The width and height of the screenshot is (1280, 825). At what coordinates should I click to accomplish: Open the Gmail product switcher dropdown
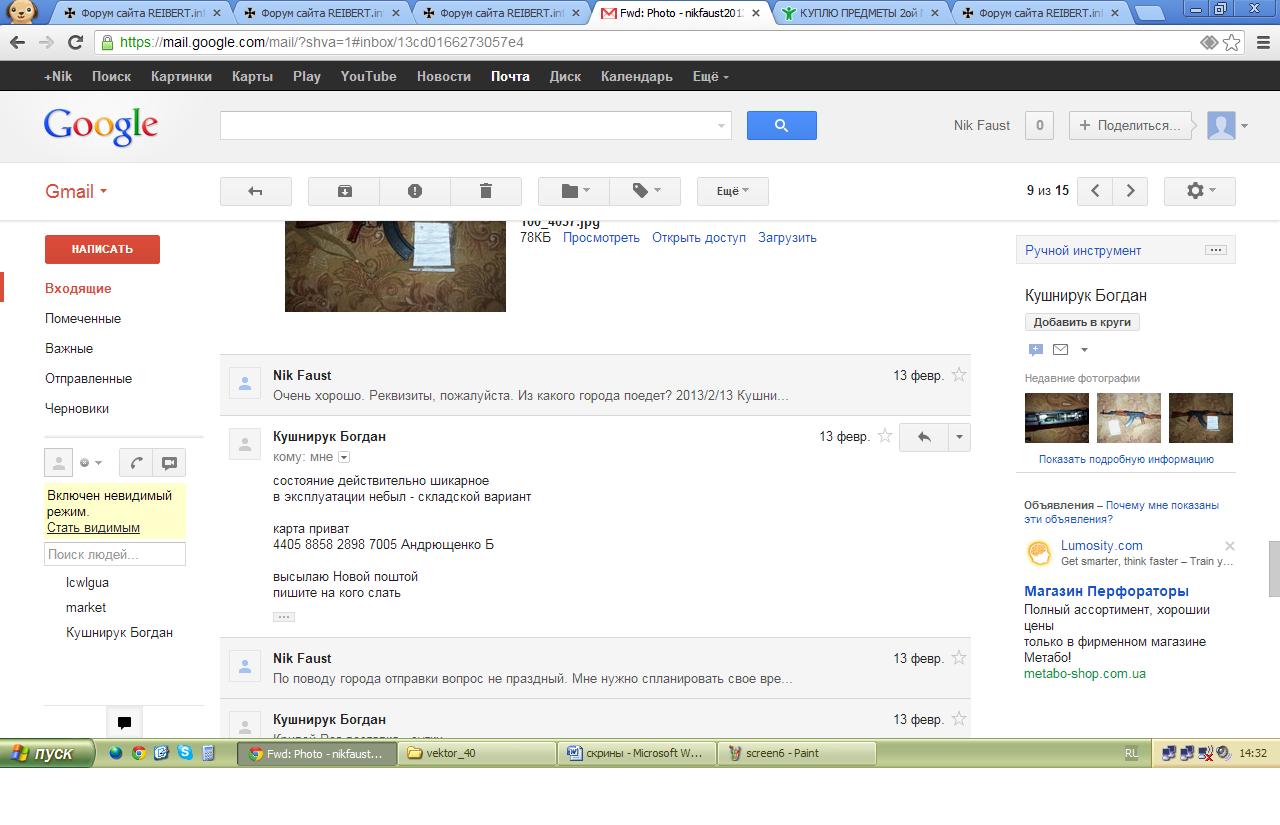(76, 192)
